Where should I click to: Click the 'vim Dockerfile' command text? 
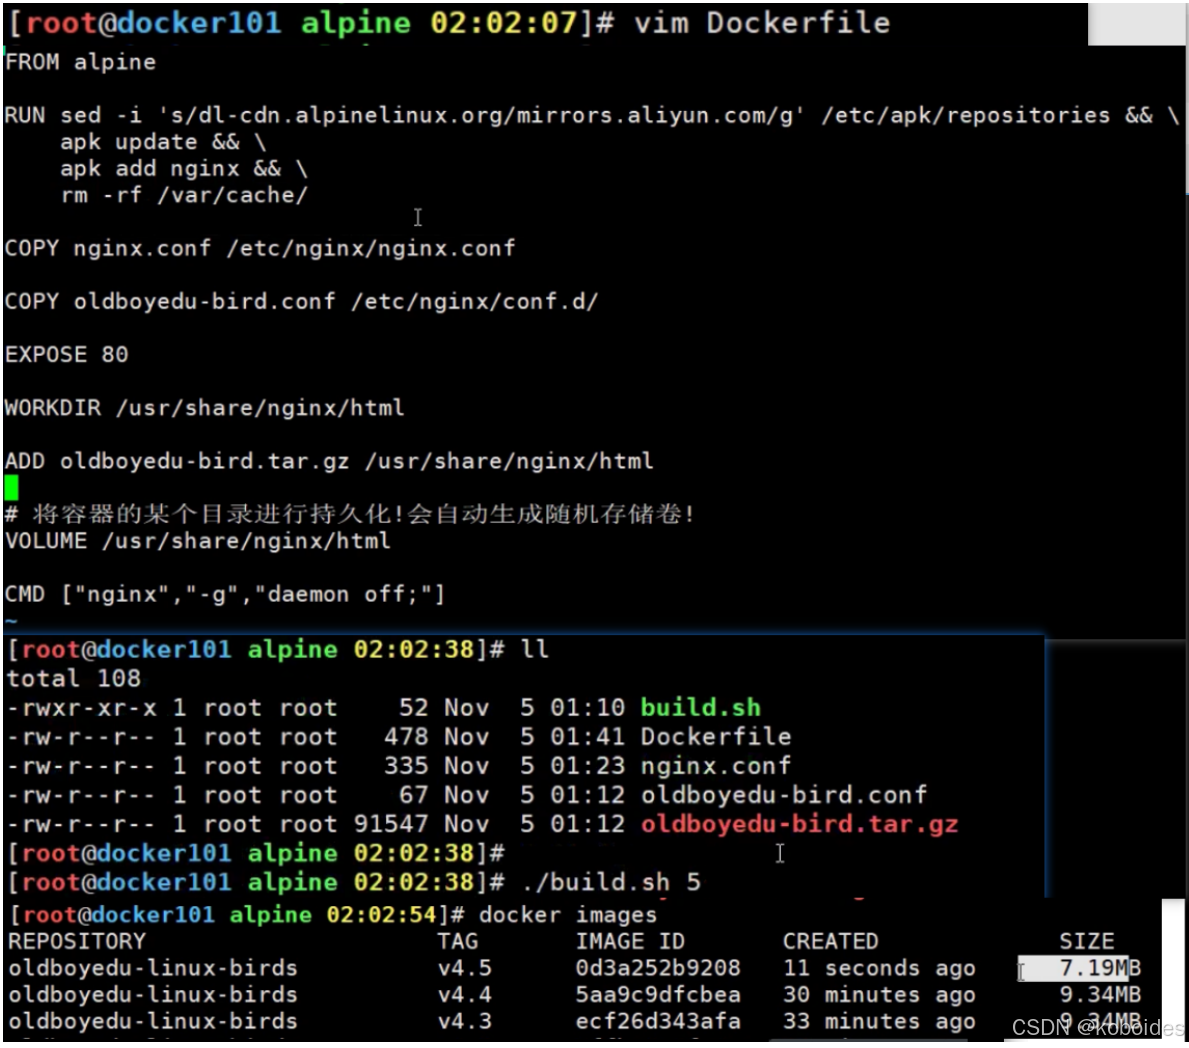coord(761,23)
